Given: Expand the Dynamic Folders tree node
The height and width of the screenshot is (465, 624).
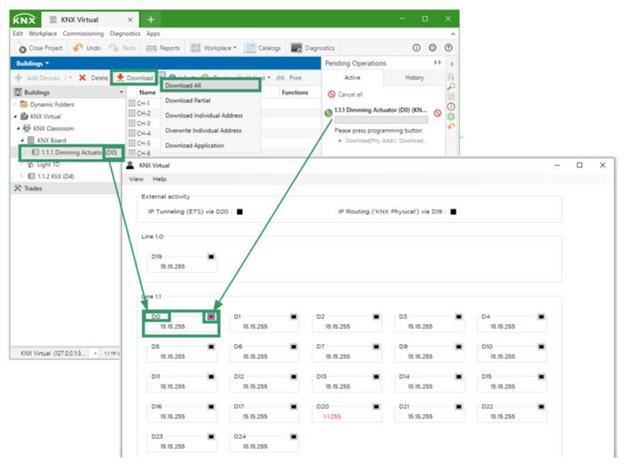Looking at the screenshot, I should point(15,104).
